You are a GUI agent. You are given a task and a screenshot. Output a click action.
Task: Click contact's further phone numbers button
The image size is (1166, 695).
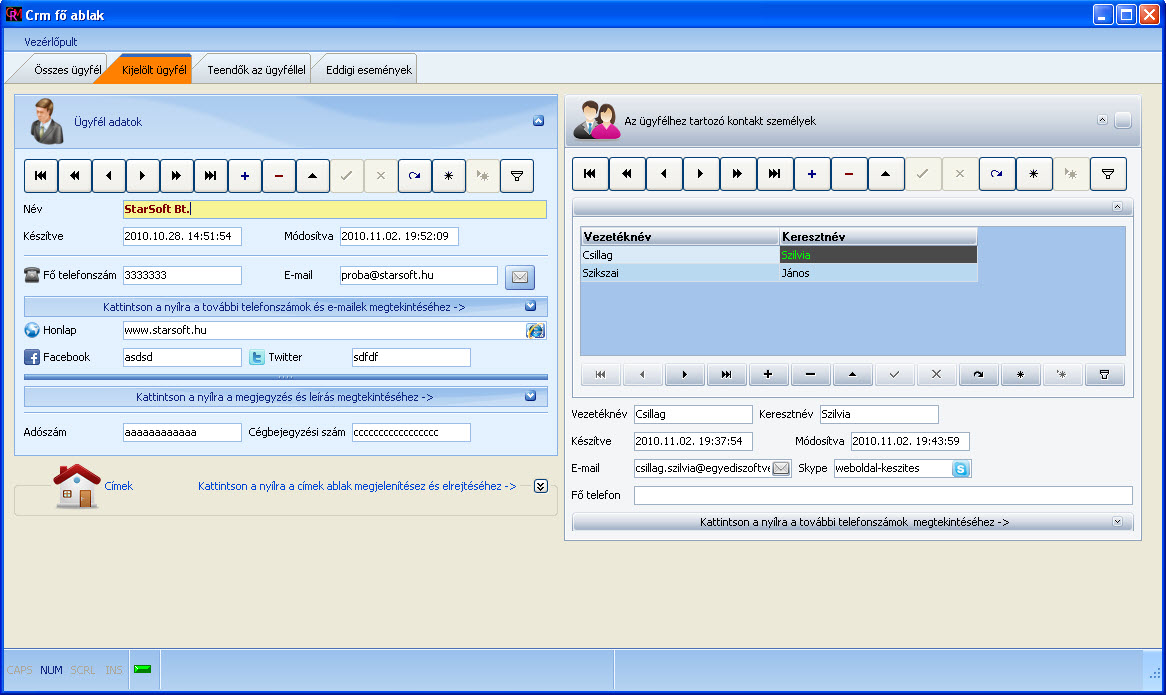pos(852,522)
